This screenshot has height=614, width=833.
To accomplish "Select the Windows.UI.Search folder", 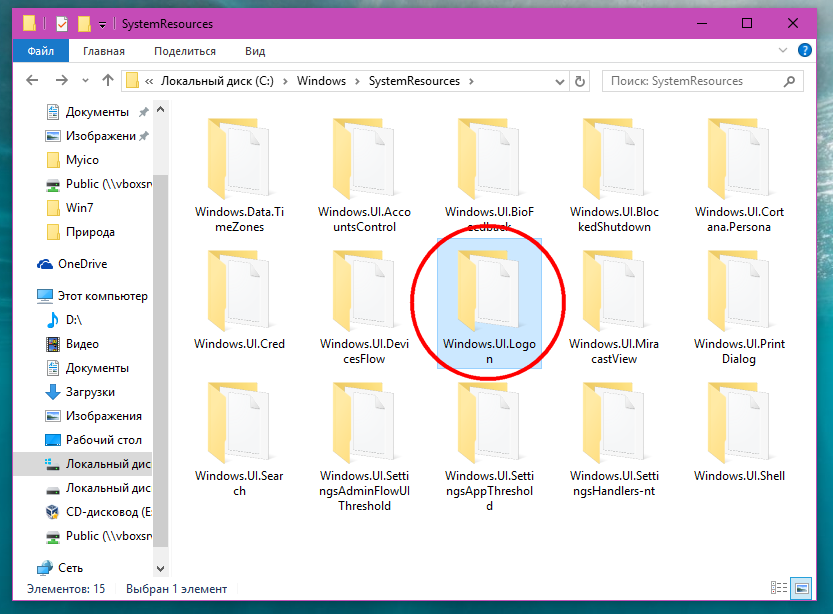I will [240, 439].
